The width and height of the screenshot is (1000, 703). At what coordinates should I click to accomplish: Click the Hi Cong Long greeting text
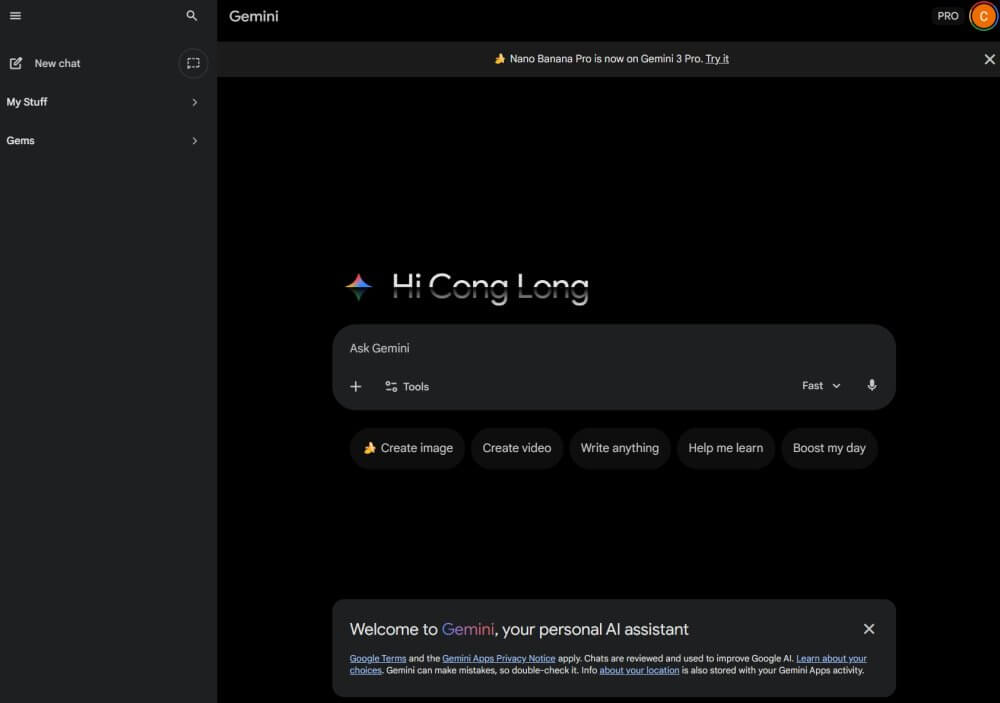click(x=490, y=287)
